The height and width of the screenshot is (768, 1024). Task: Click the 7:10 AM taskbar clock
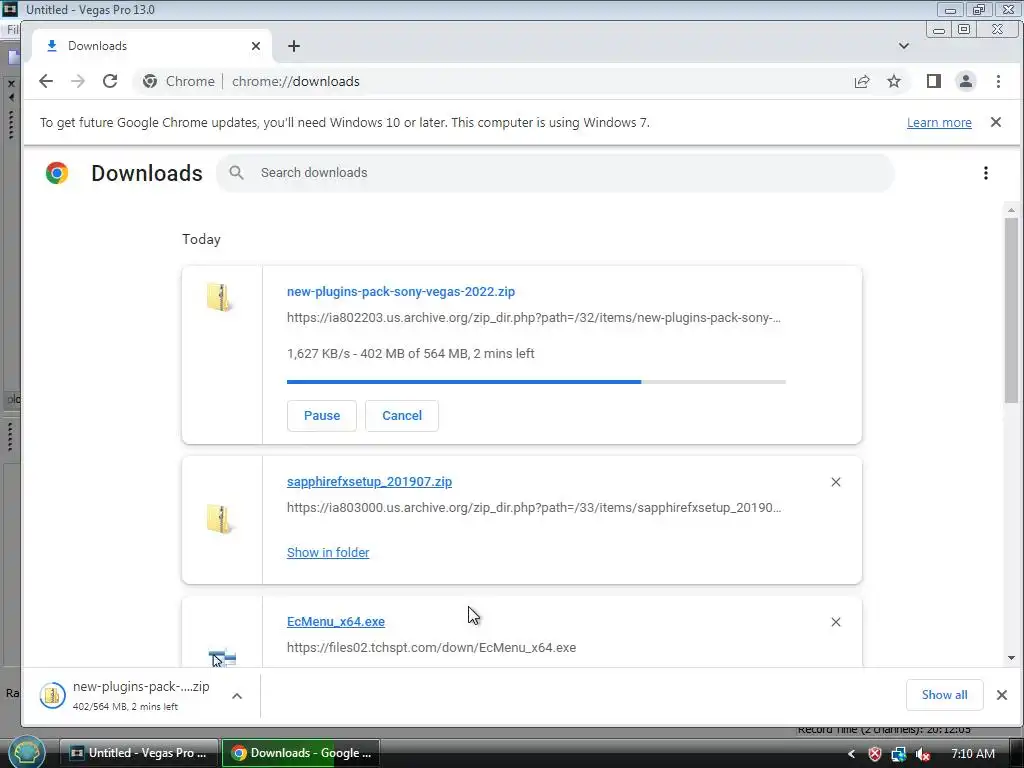point(972,754)
